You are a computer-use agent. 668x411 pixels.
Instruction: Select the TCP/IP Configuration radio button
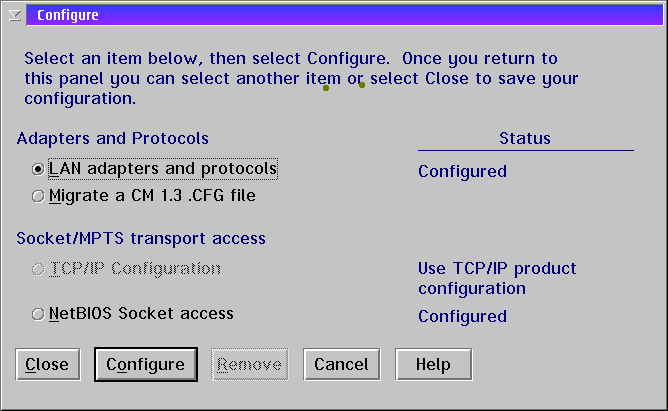tap(38, 269)
